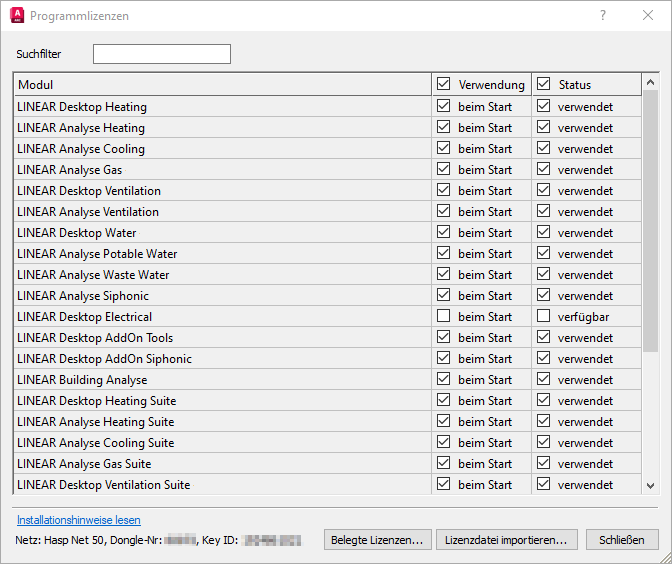Select the LINEAR Analyse Cooling row
Viewport: 672px width, 564px height.
tap(328, 148)
